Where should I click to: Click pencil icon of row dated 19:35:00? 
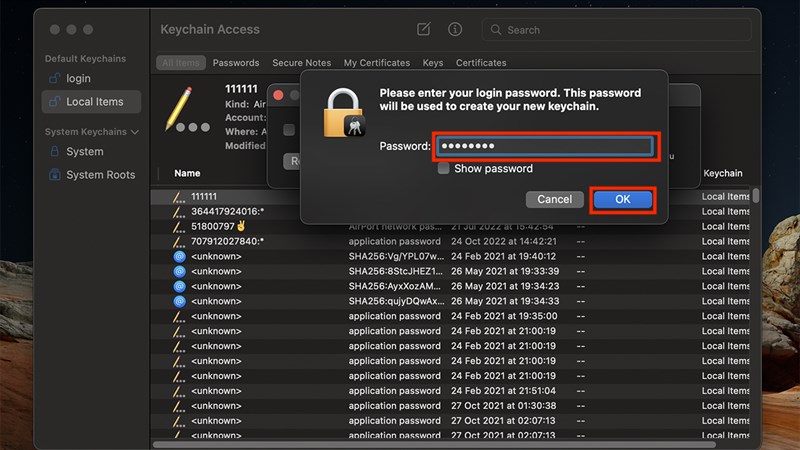coord(178,316)
